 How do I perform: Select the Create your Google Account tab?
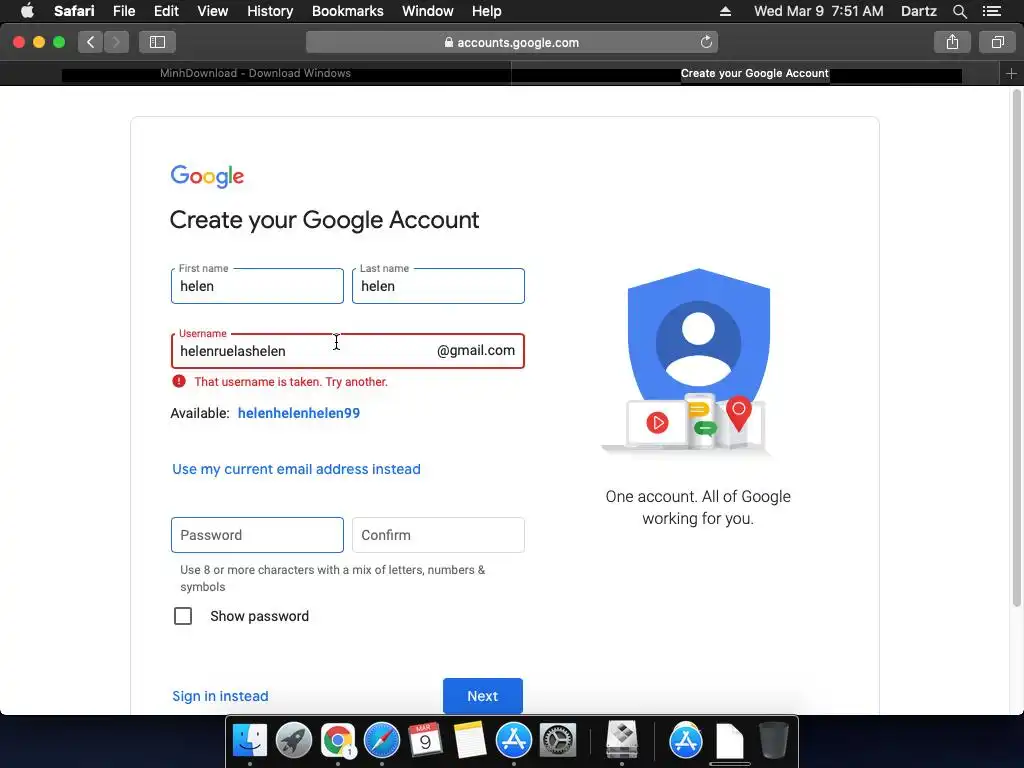click(x=754, y=74)
